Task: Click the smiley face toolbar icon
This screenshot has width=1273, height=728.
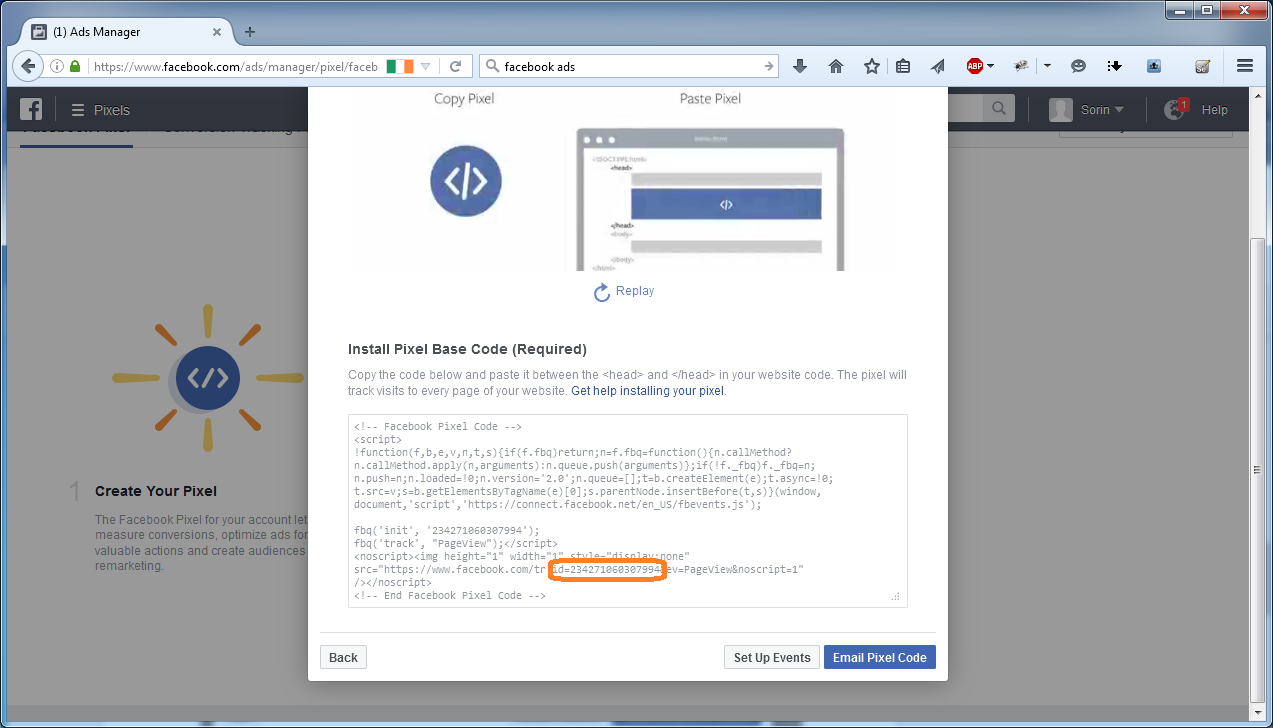Action: [1079, 67]
